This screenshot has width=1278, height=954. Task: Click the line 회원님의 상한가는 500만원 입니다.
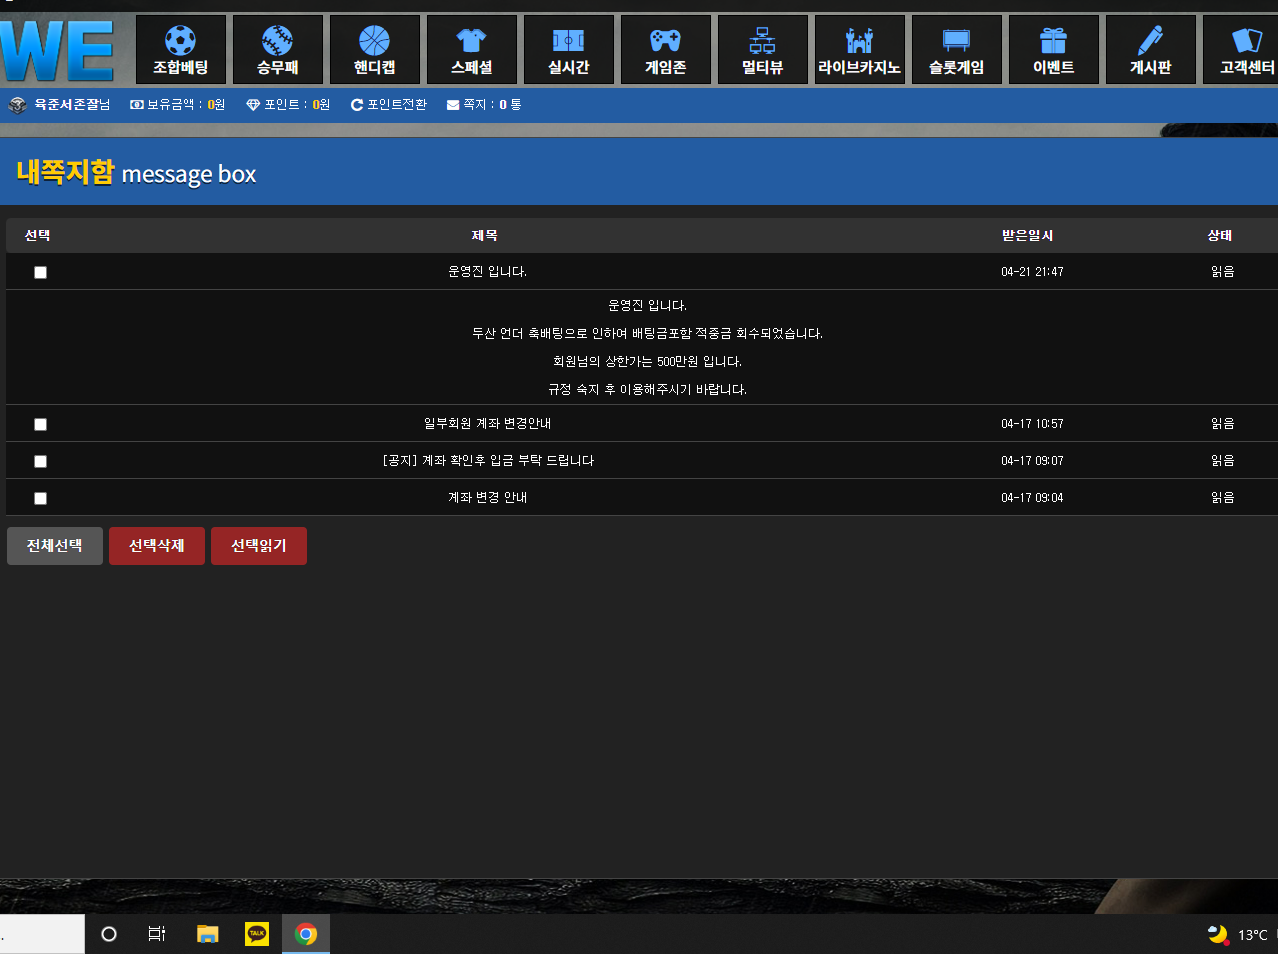point(647,362)
